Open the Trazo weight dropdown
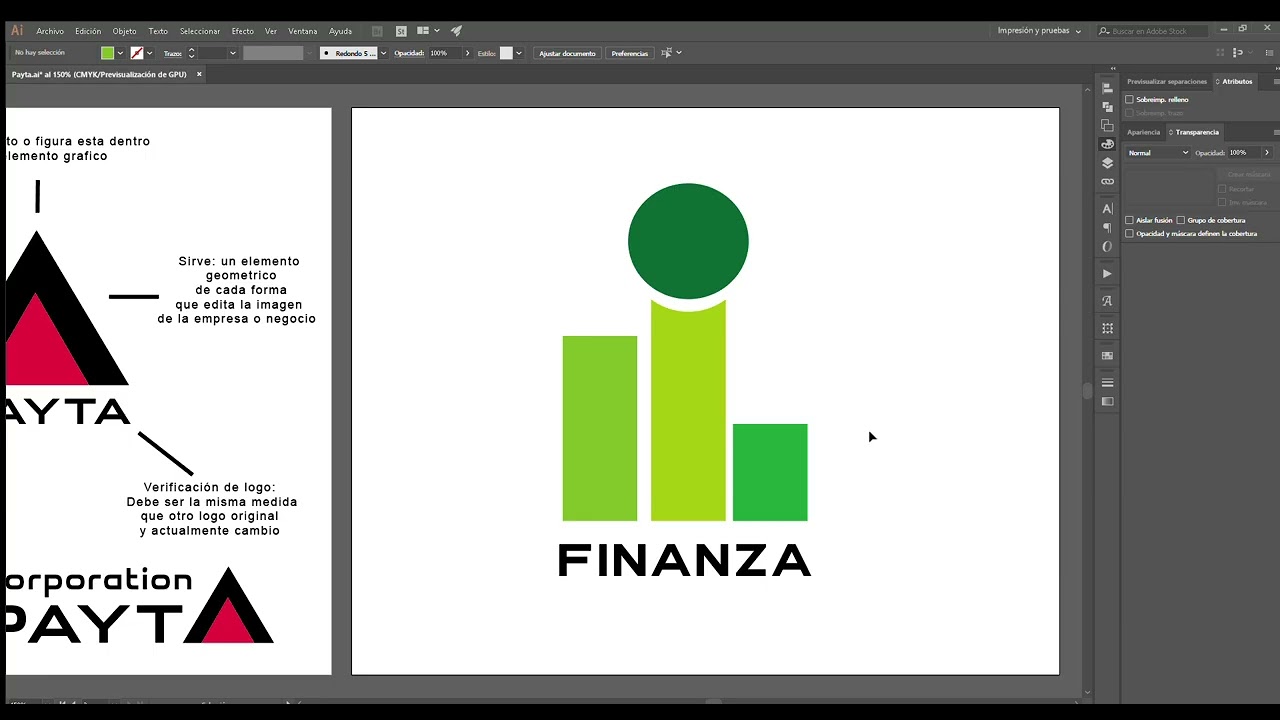1280x720 pixels. click(x=233, y=53)
